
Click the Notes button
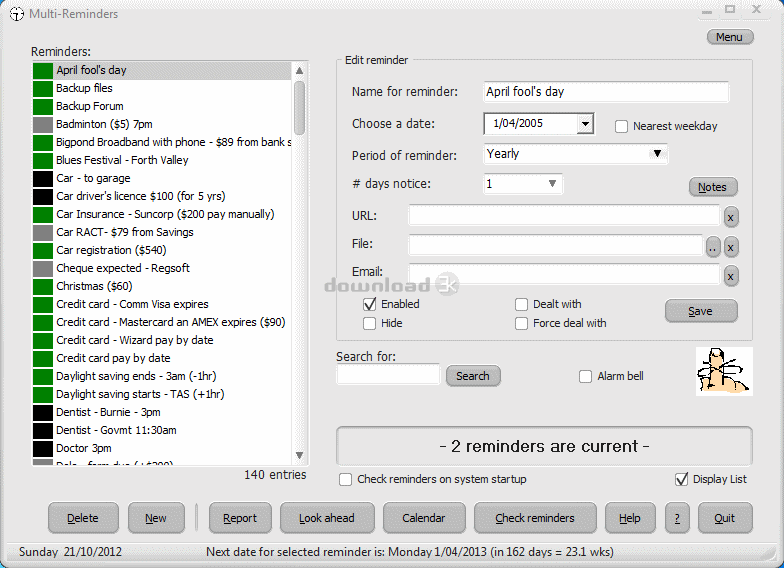(712, 187)
